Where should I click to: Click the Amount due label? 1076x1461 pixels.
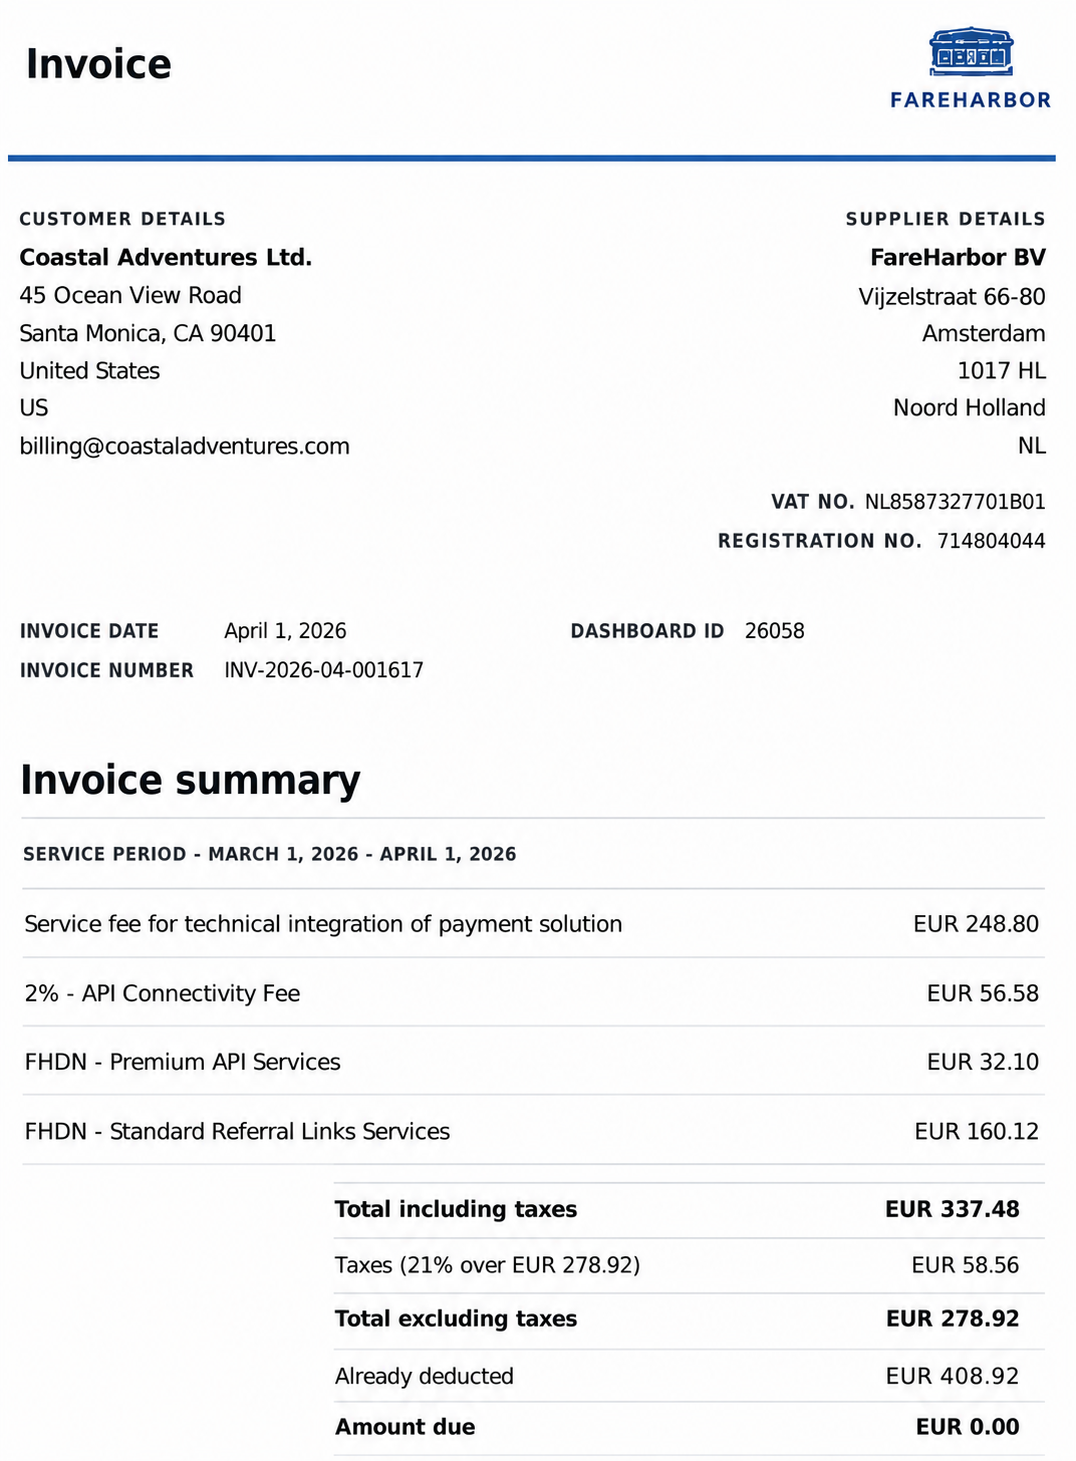[405, 1427]
